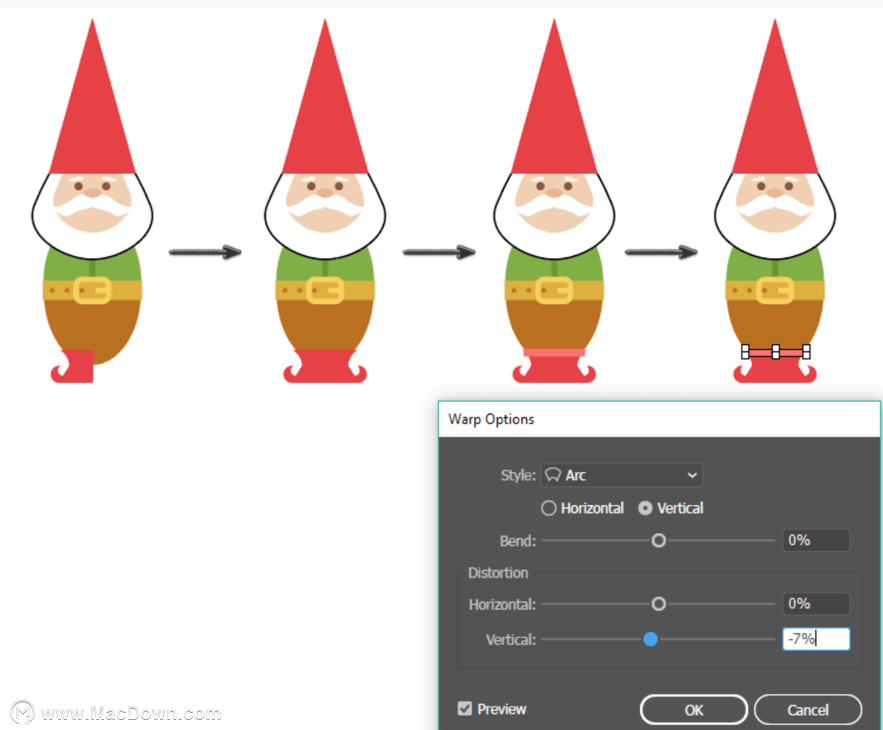Click the middle handle of the selected boot cuff
This screenshot has width=883, height=730.
(x=775, y=352)
